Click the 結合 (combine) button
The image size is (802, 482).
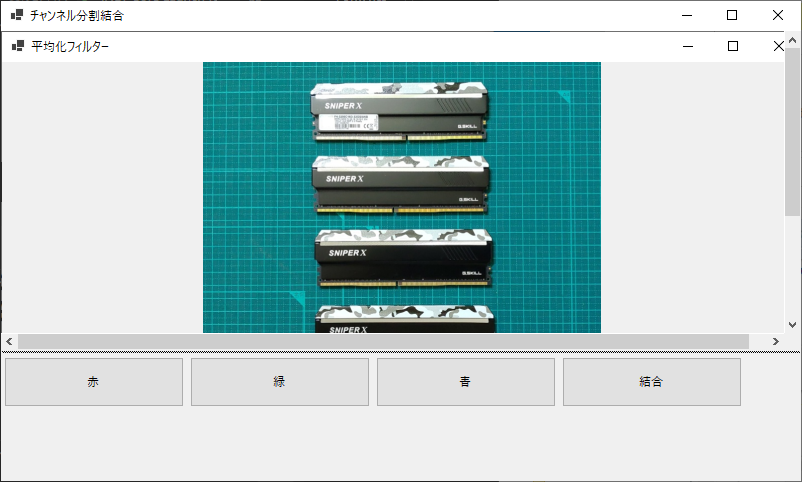point(652,382)
